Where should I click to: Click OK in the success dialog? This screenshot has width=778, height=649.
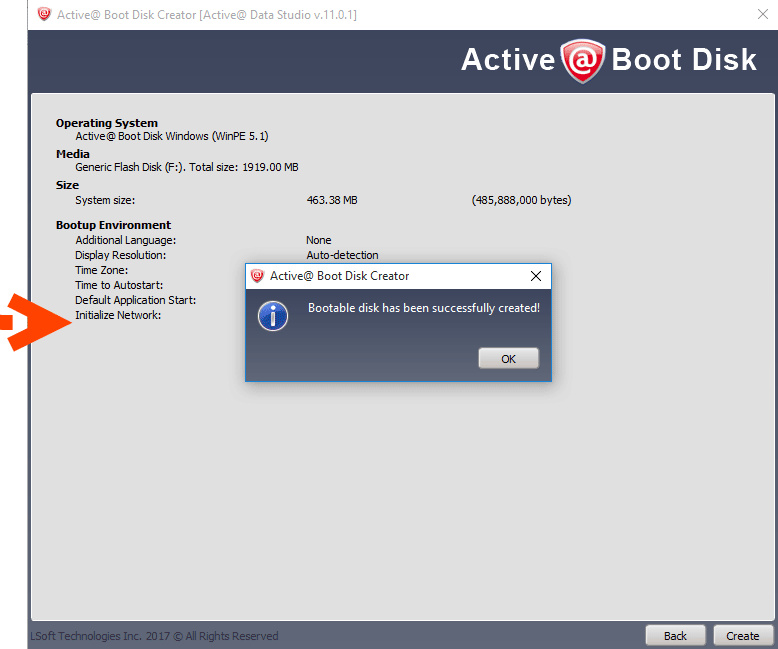(x=508, y=359)
